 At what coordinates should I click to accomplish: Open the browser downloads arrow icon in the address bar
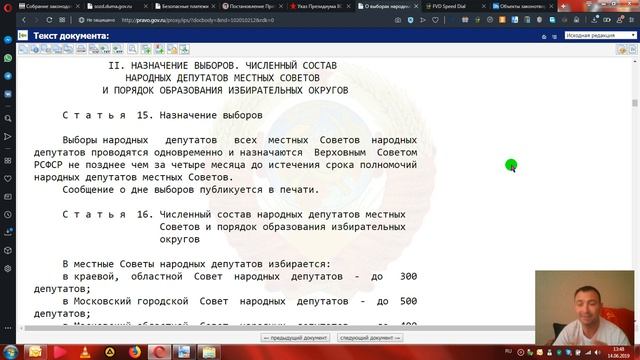595,20
